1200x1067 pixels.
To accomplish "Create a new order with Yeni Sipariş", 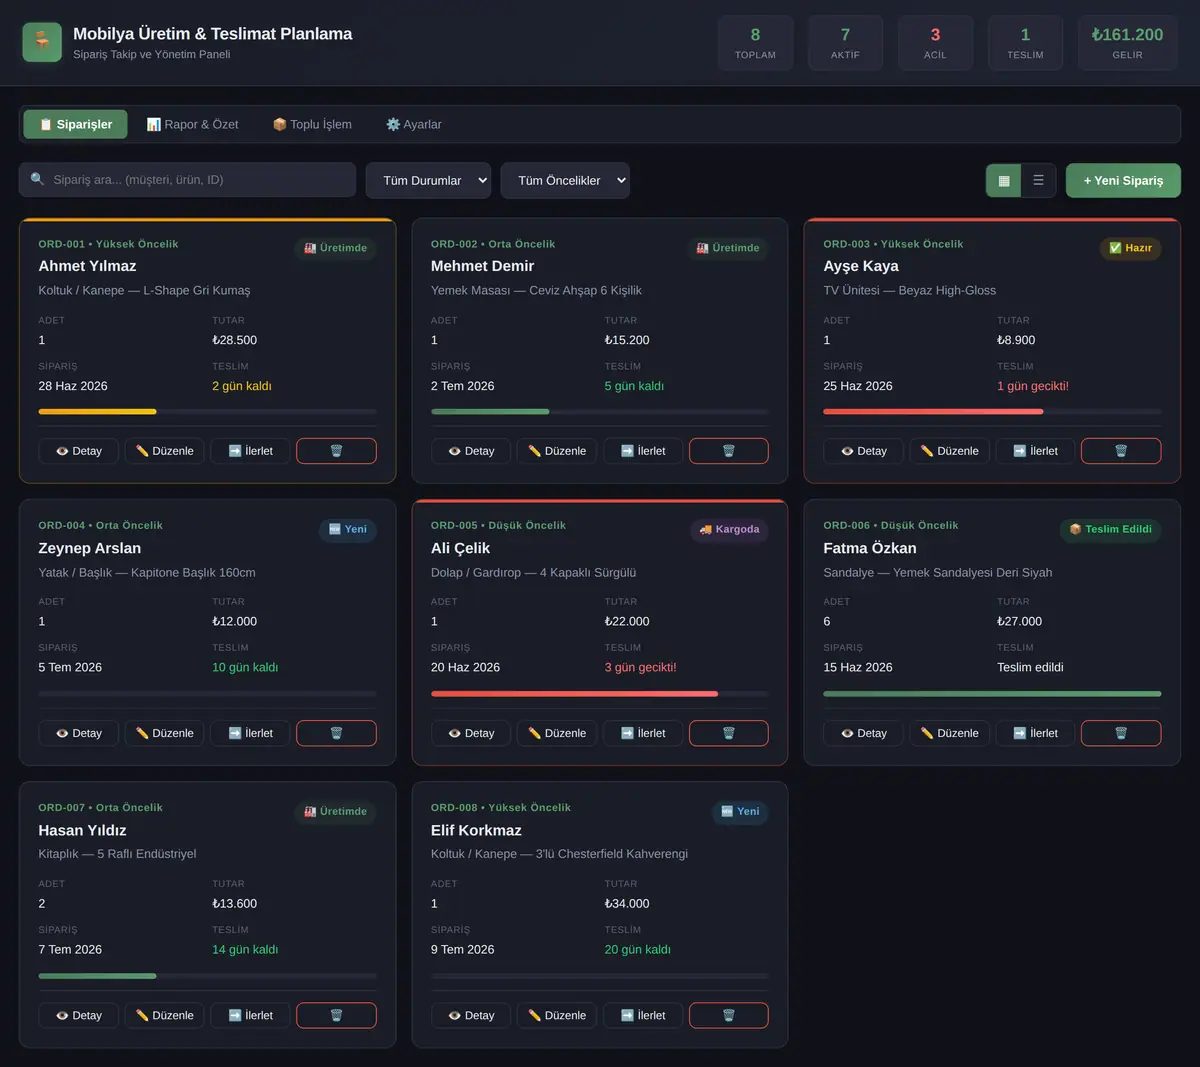I will coord(1123,181).
